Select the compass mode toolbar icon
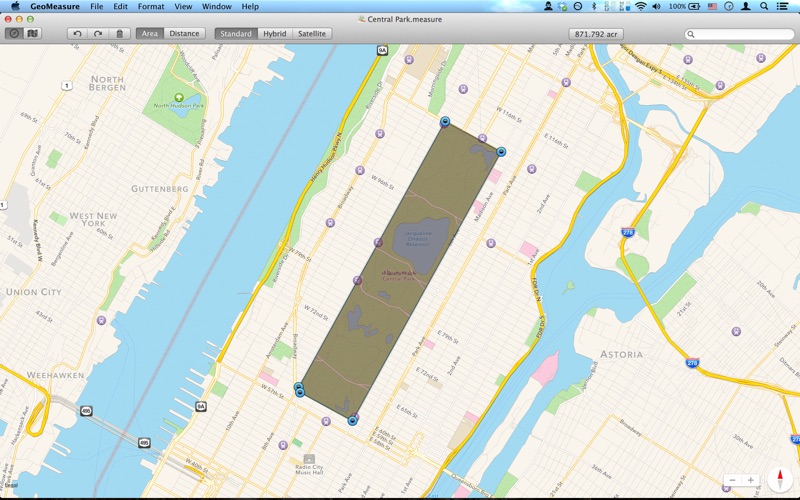 coord(14,34)
